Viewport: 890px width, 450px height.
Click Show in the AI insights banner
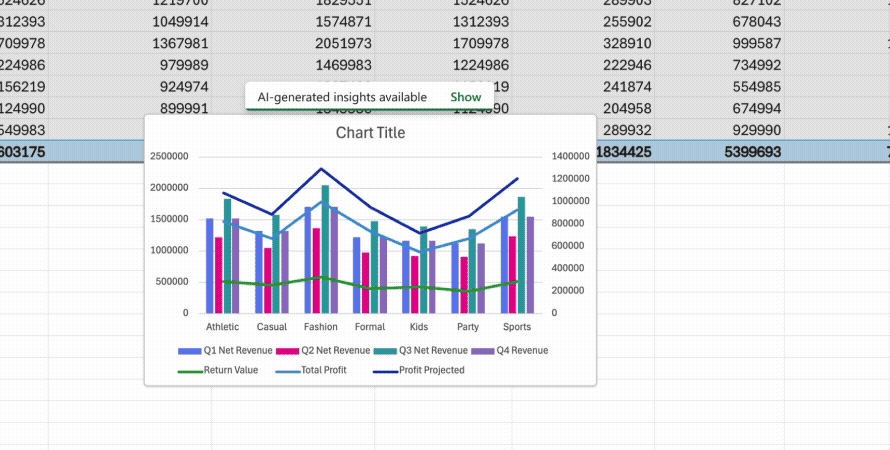(465, 97)
